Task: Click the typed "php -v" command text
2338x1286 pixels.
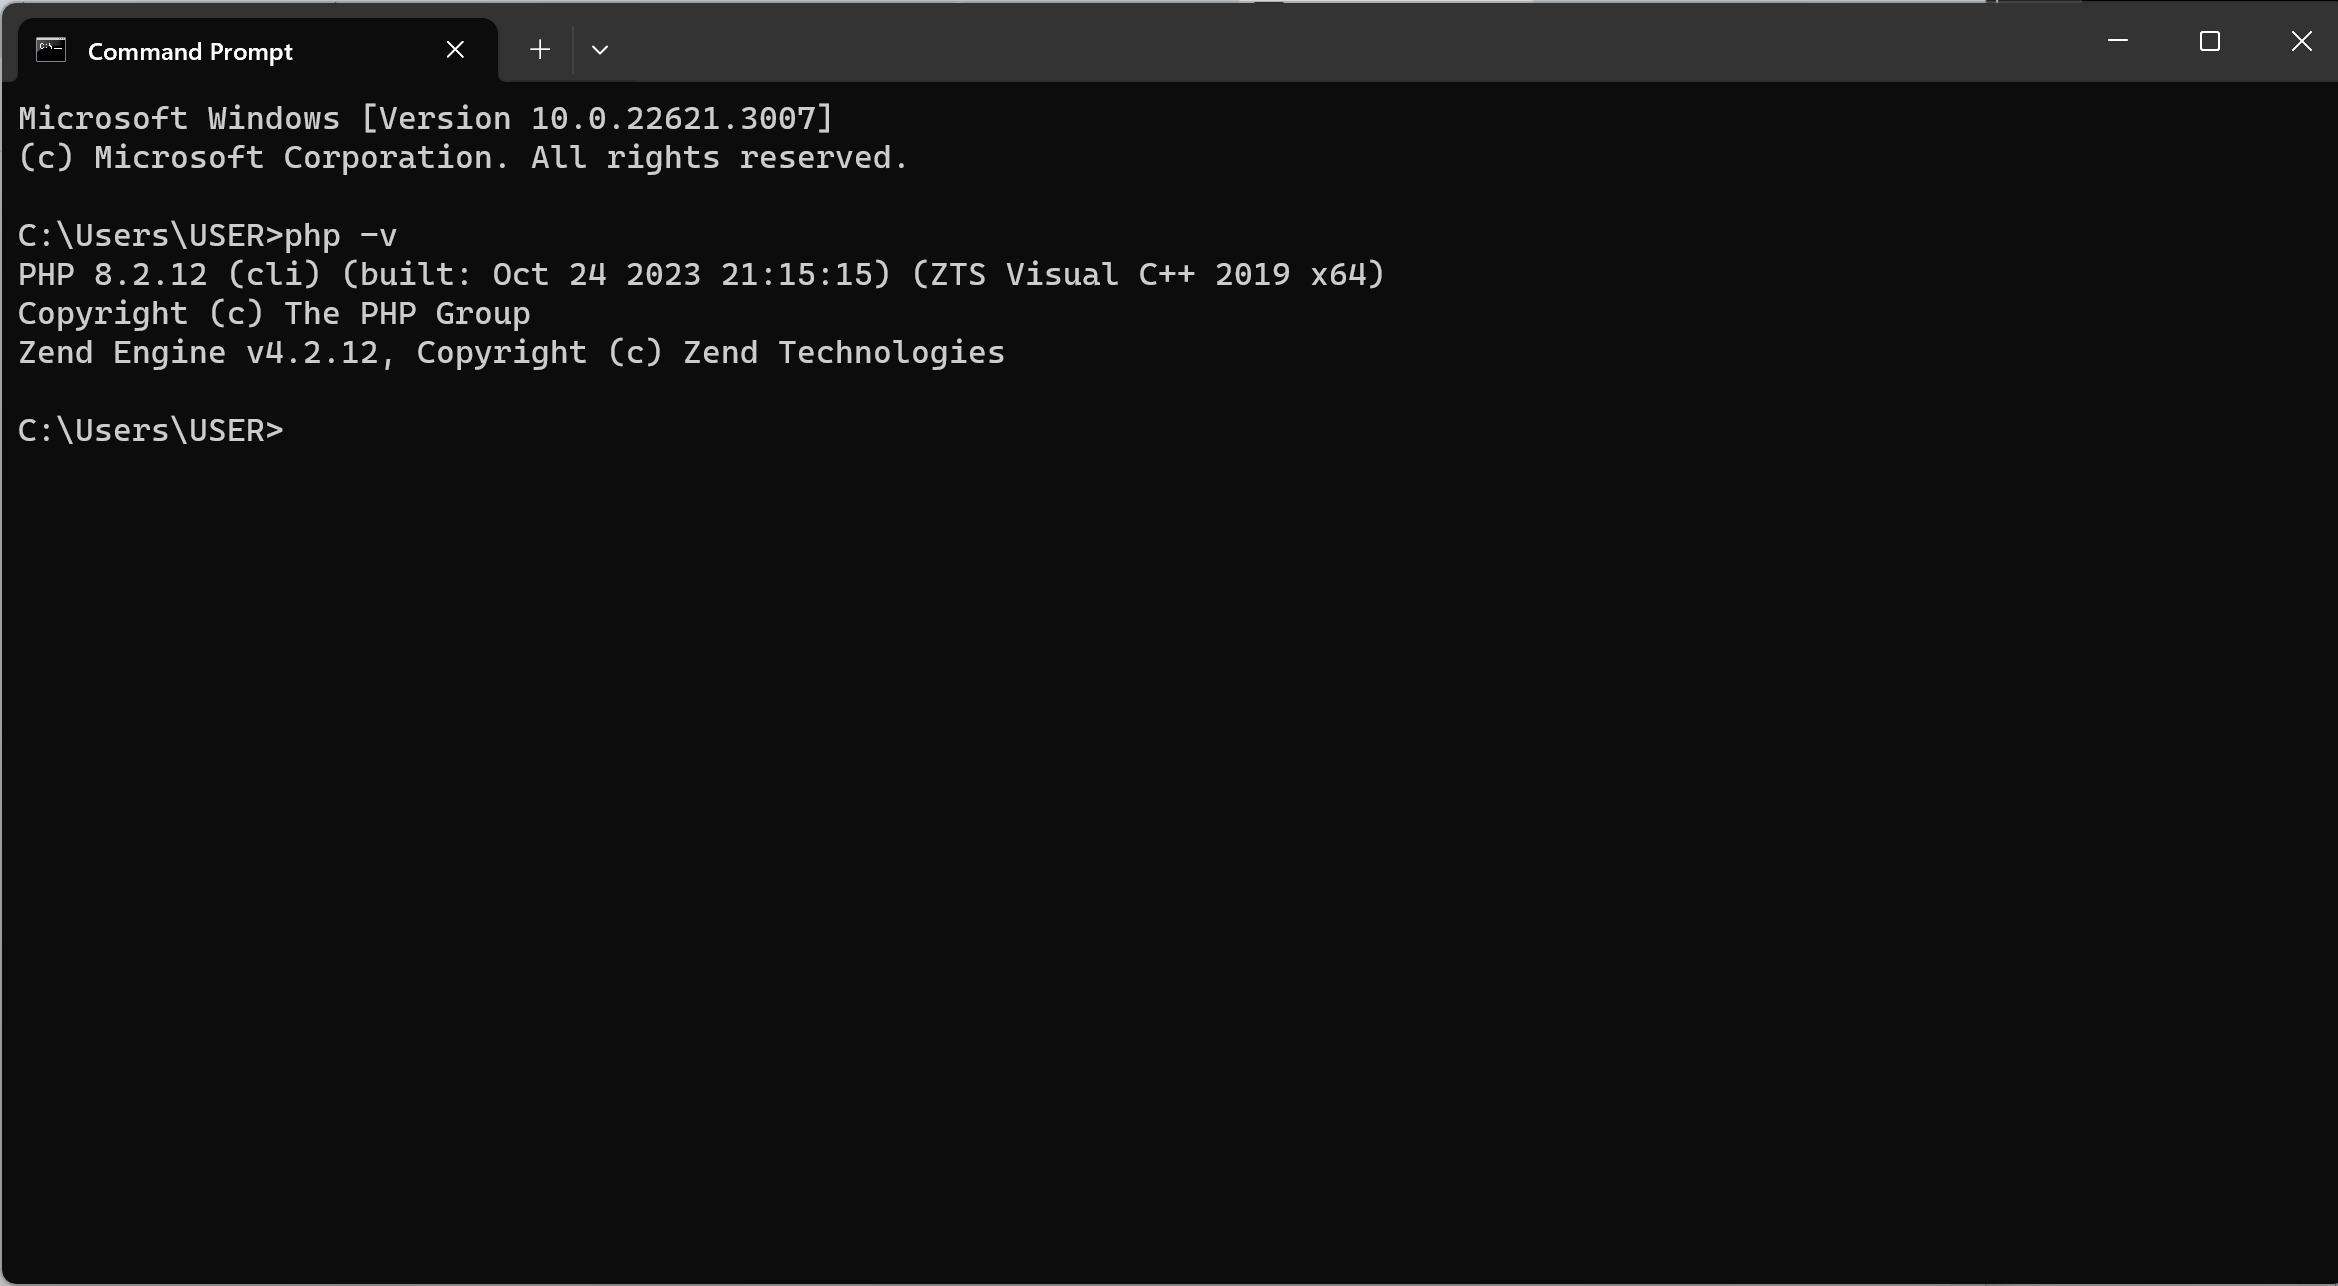Action: click(x=341, y=236)
